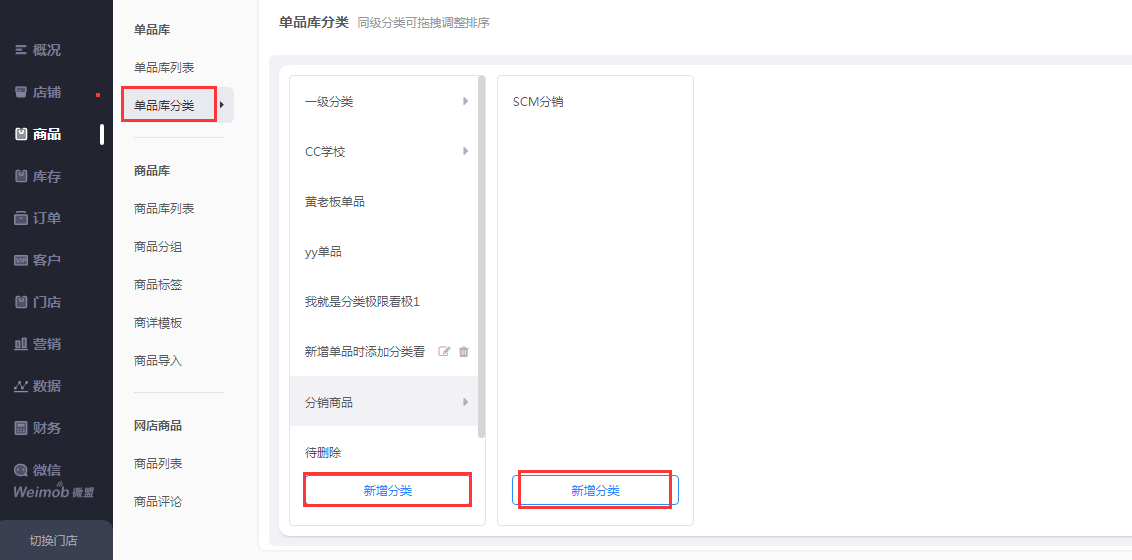Screen dimensions: 1132x560
Task: Click the edit pencil icon beside 新增单品时添加分类看
Action: coord(445,352)
